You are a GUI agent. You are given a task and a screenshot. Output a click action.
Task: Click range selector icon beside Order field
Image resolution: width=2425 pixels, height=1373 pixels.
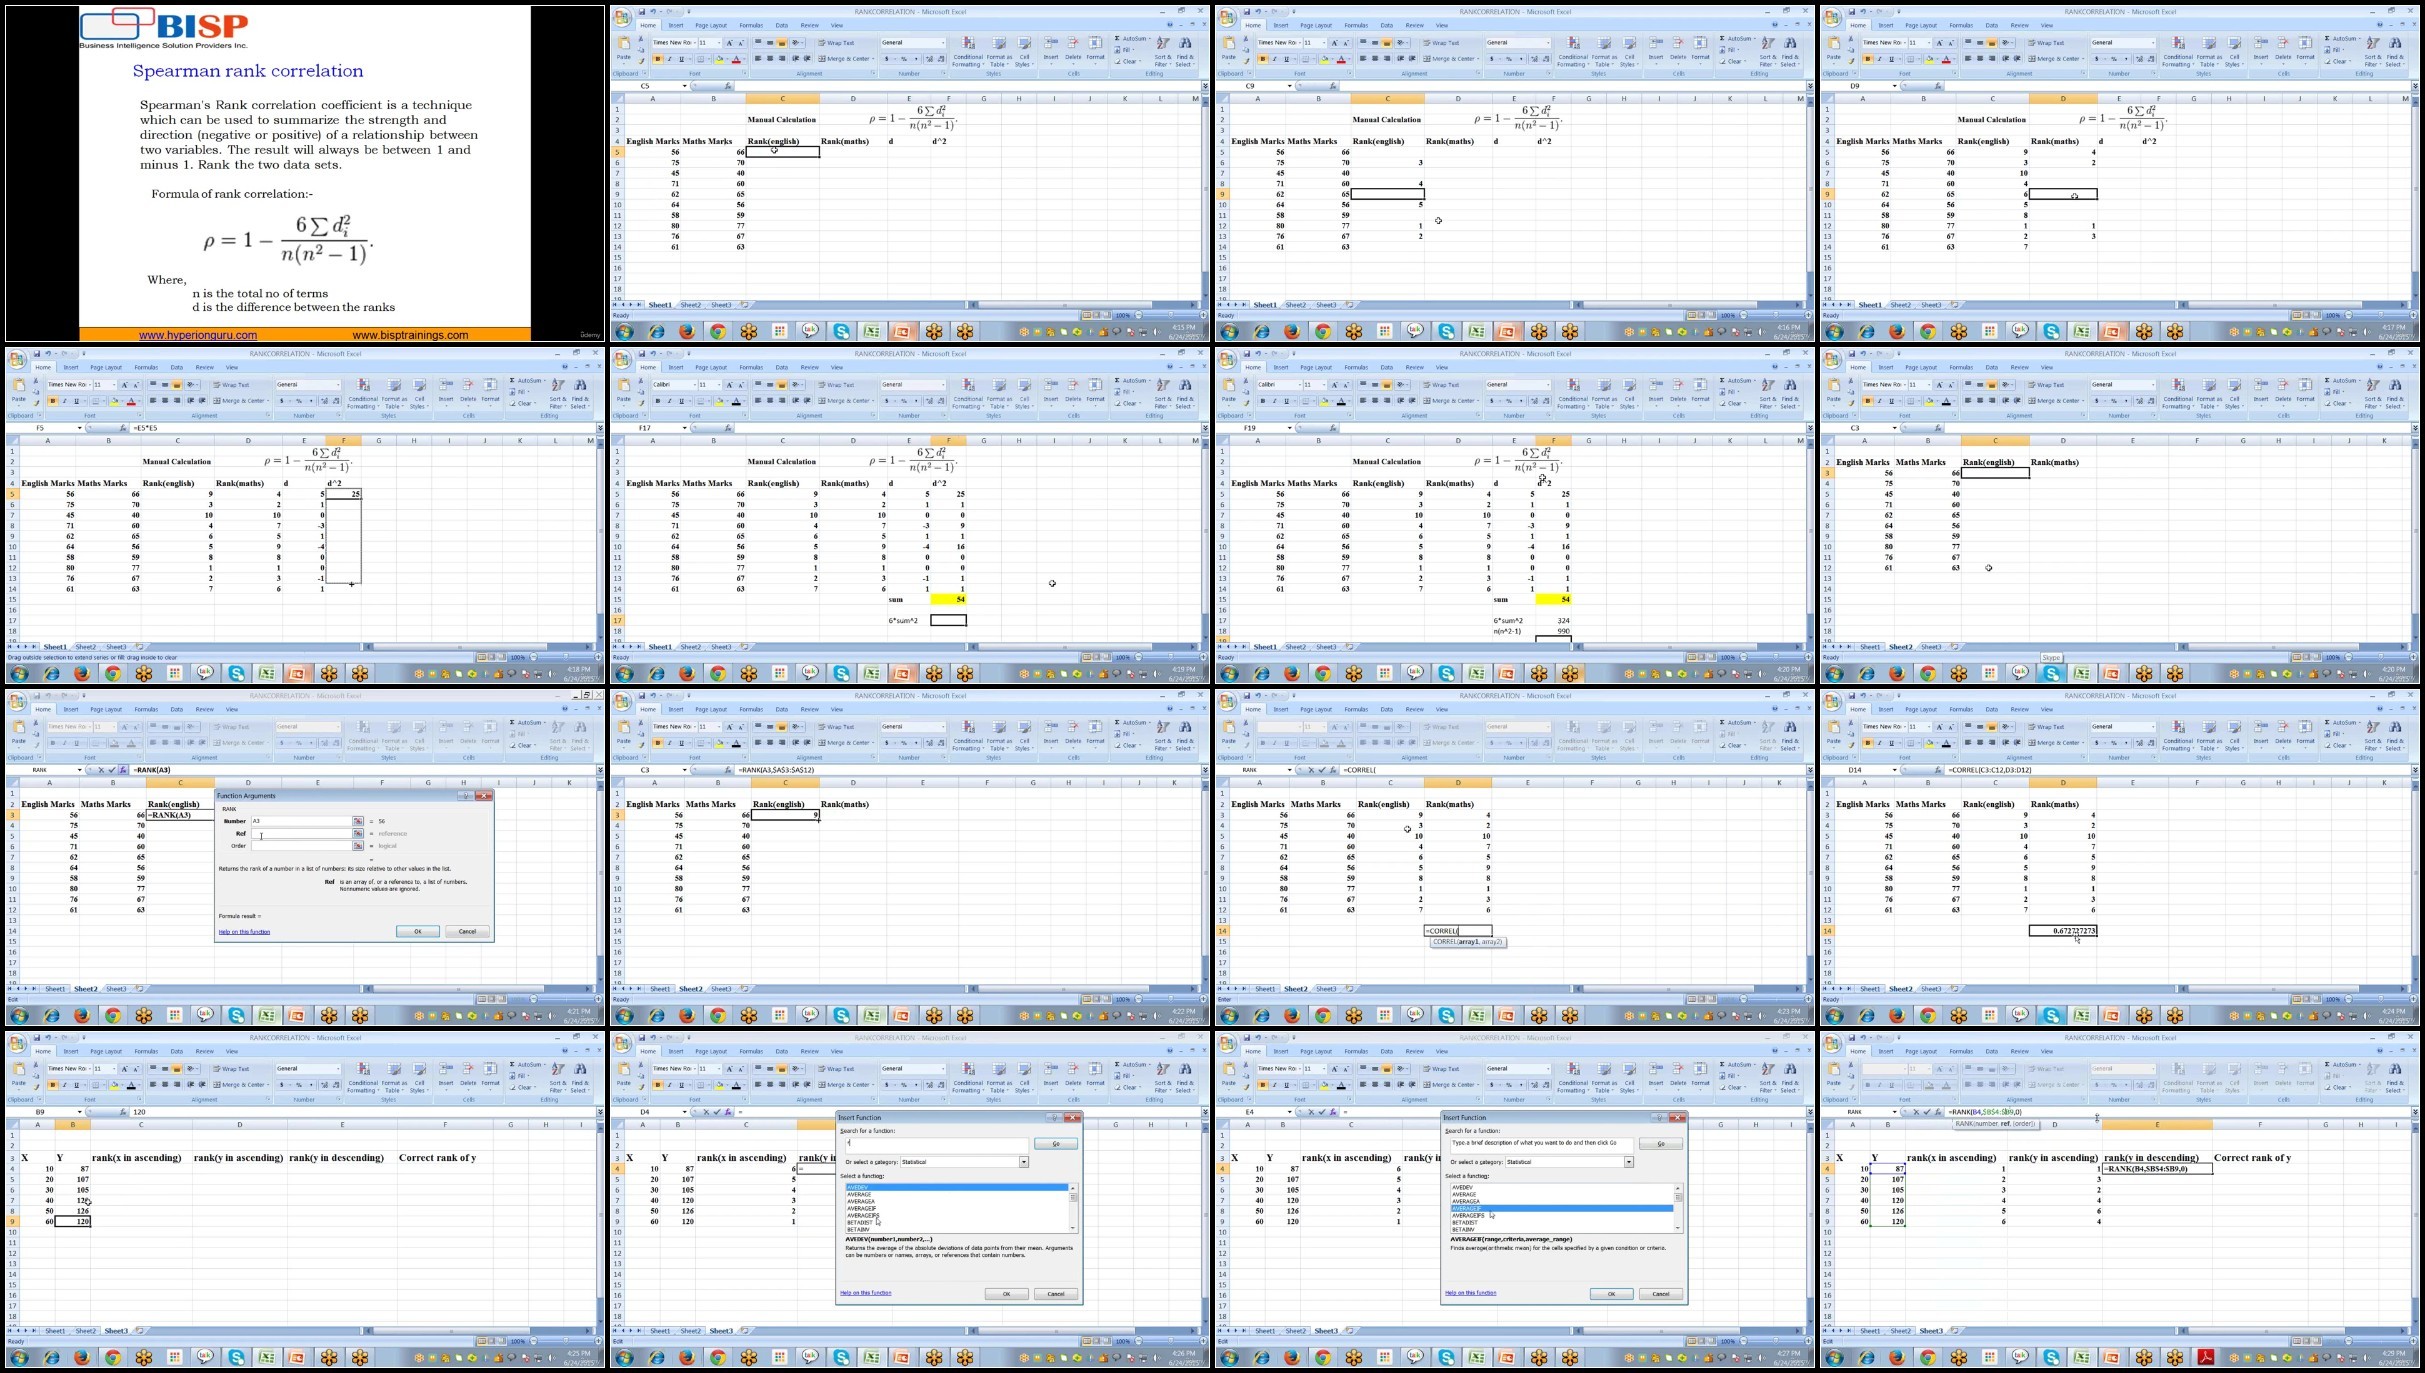coord(357,846)
